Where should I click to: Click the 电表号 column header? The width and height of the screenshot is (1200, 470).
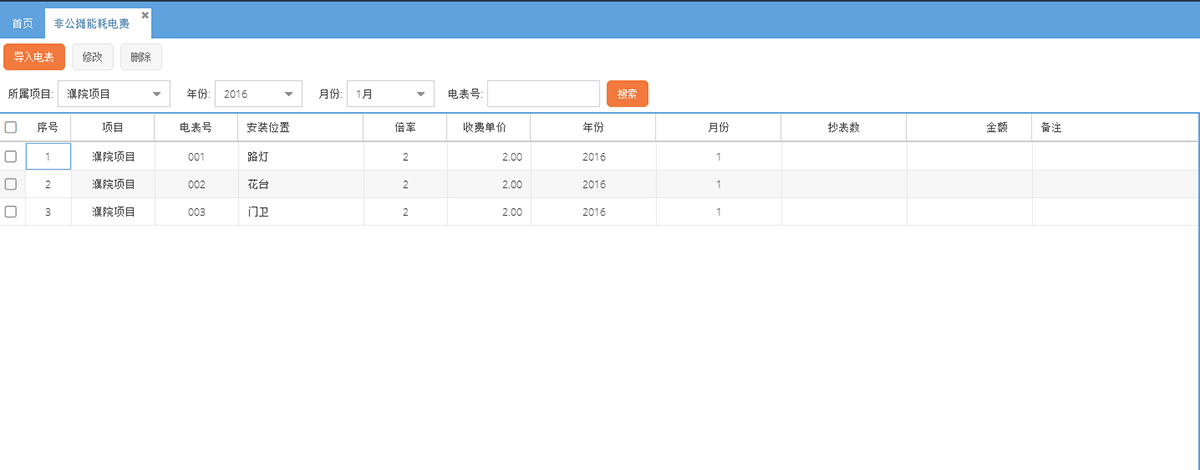[196, 128]
